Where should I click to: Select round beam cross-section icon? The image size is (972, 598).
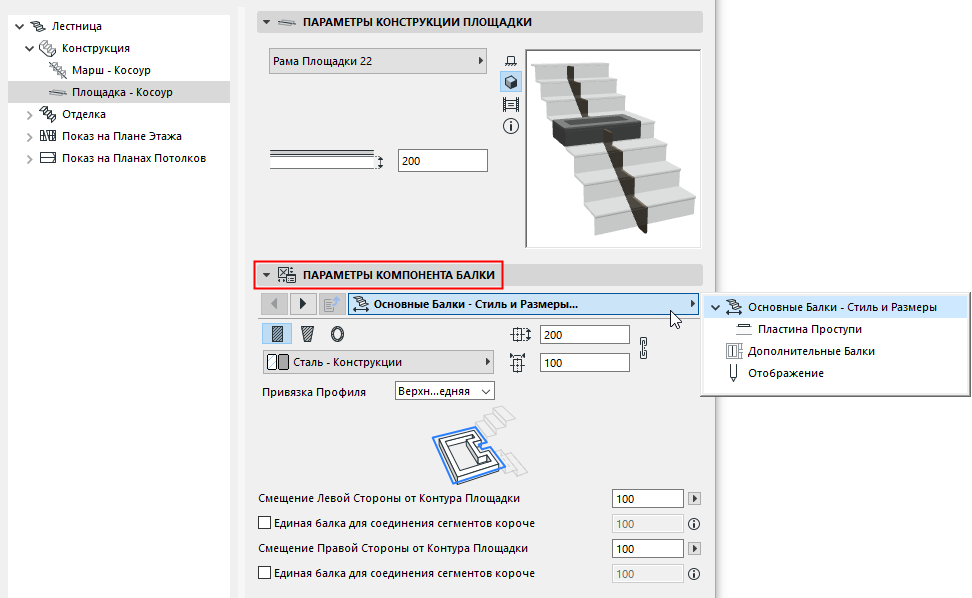click(x=337, y=334)
